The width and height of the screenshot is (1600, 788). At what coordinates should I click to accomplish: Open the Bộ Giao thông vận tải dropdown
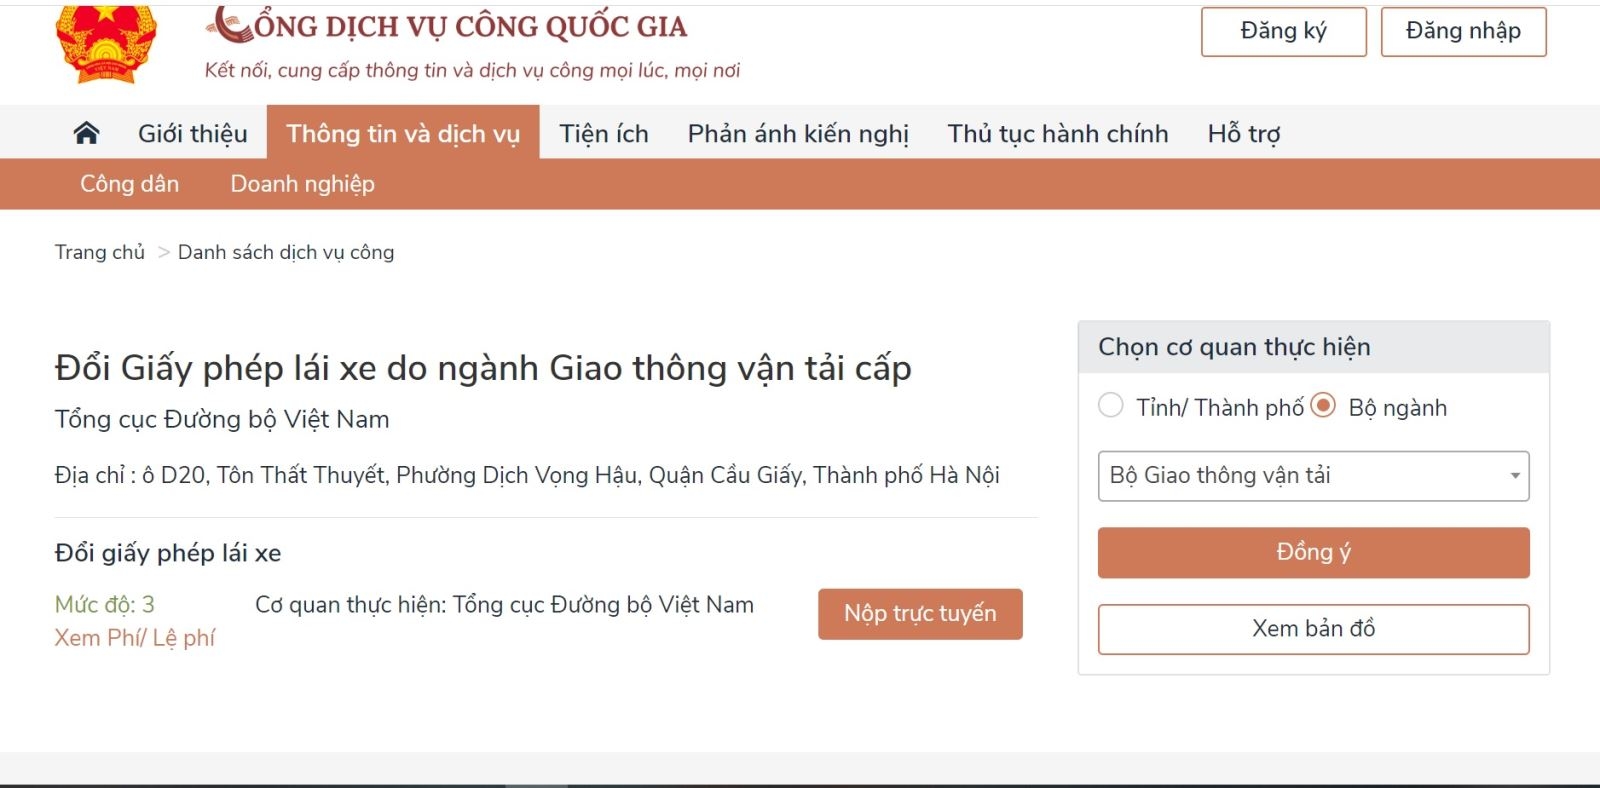1313,476
